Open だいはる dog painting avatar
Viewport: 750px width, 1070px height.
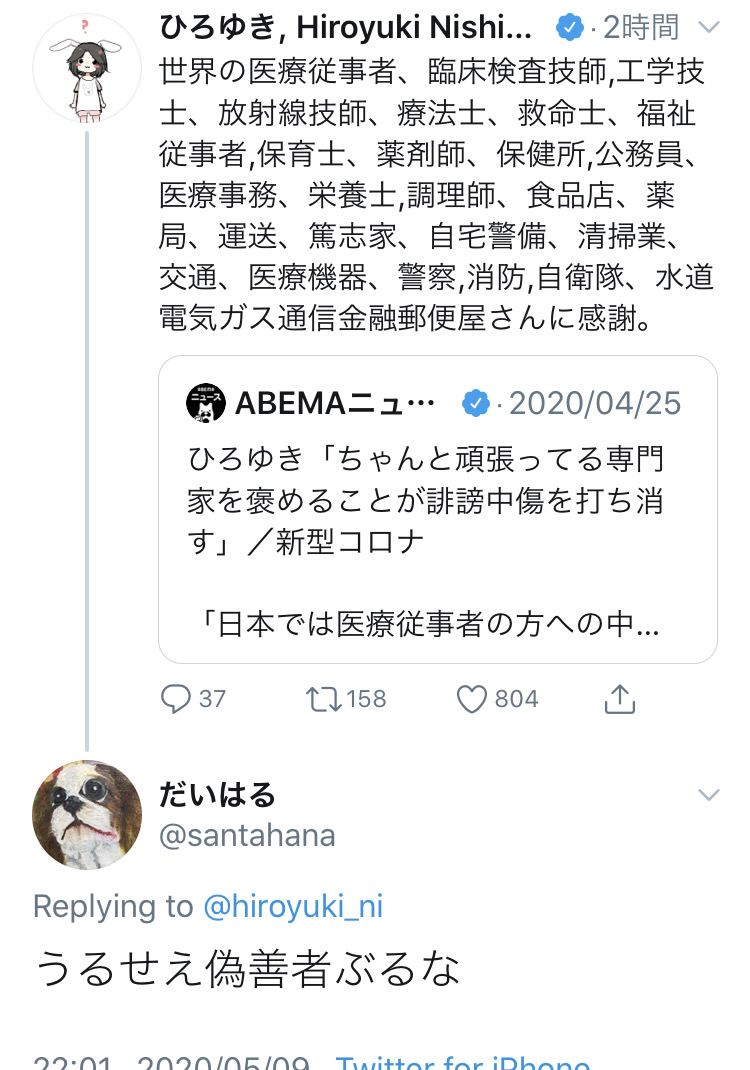click(x=87, y=813)
